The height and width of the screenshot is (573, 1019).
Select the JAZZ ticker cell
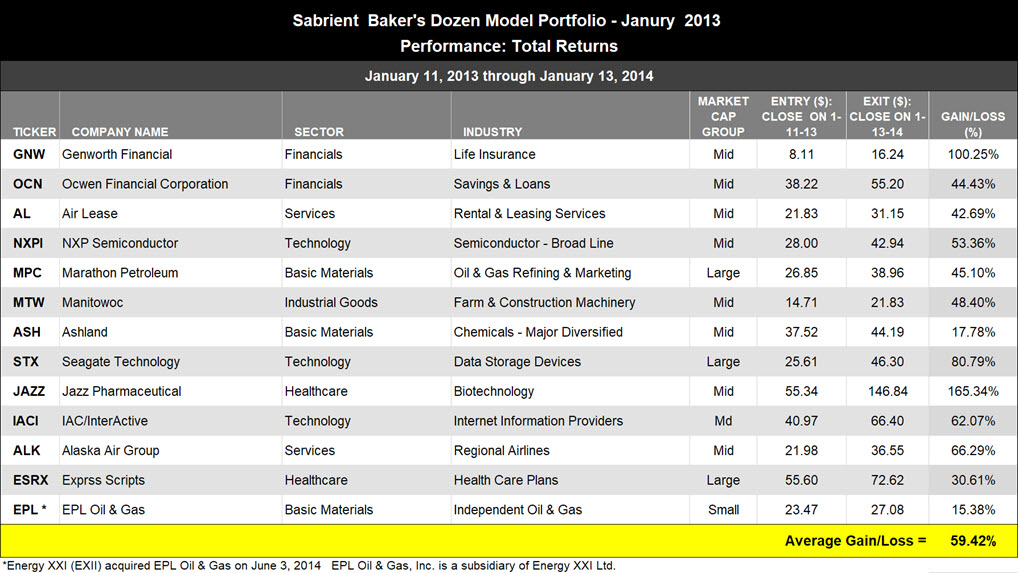29,392
